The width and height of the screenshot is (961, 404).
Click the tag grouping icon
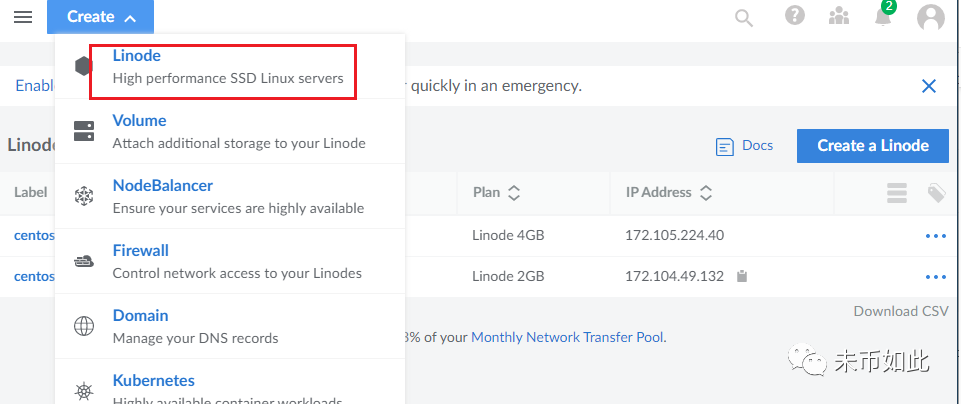point(936,193)
